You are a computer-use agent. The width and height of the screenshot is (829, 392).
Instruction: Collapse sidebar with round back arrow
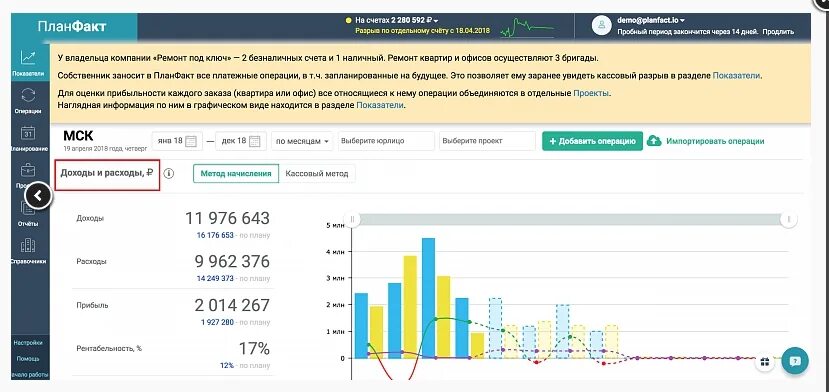38,196
